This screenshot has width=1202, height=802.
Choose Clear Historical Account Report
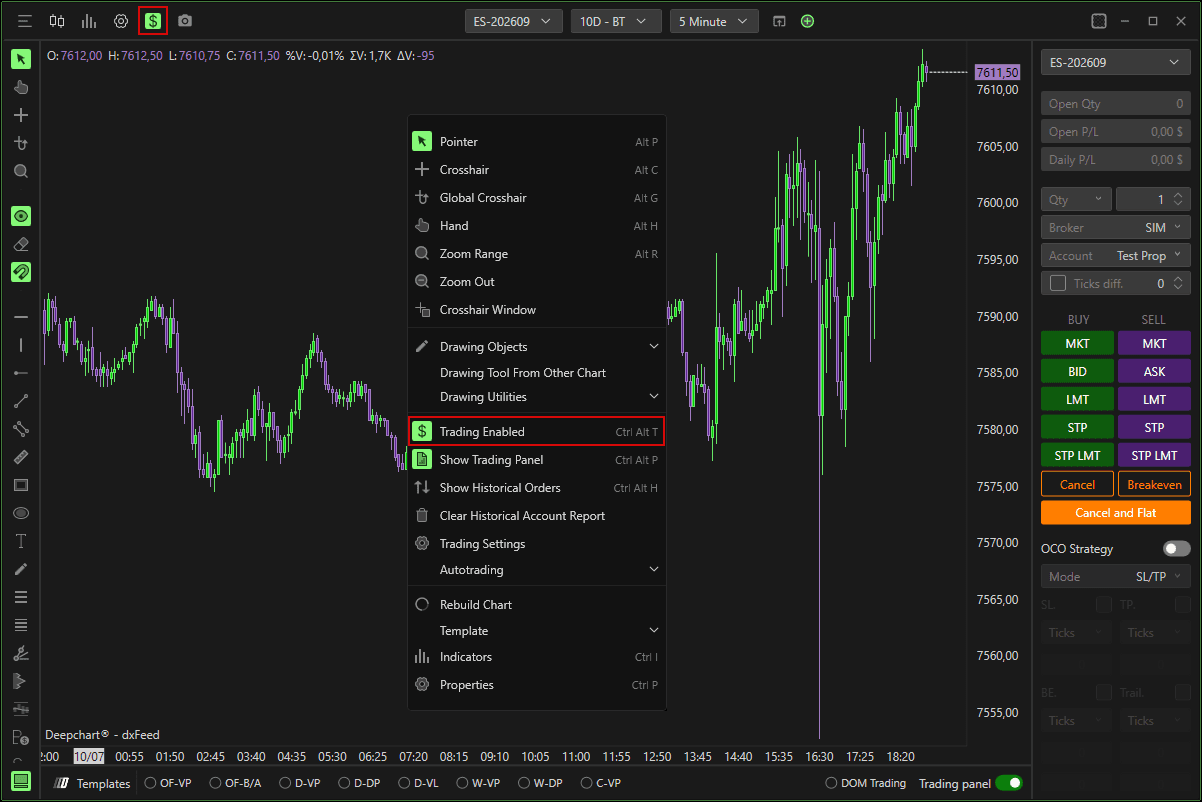click(x=536, y=516)
